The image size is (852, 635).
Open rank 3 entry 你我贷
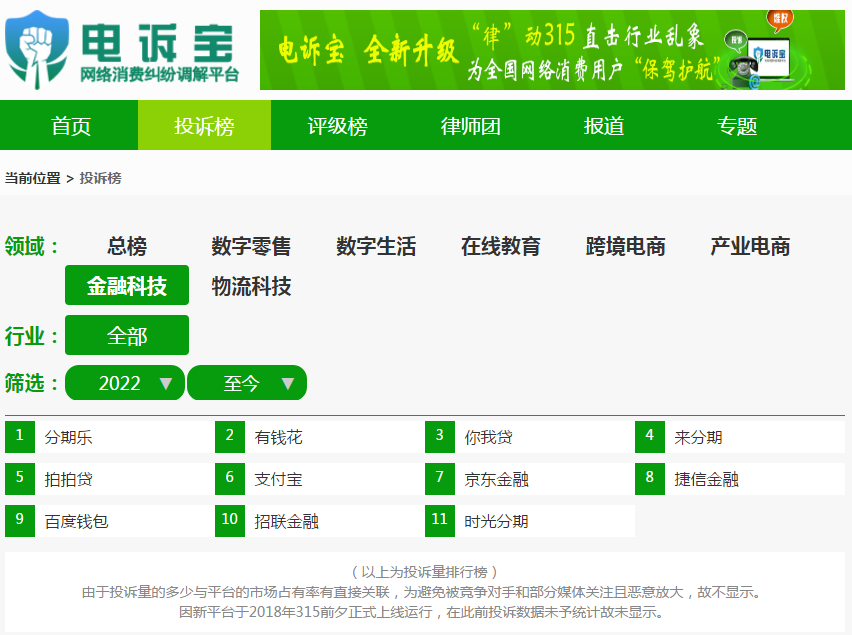tap(530, 437)
